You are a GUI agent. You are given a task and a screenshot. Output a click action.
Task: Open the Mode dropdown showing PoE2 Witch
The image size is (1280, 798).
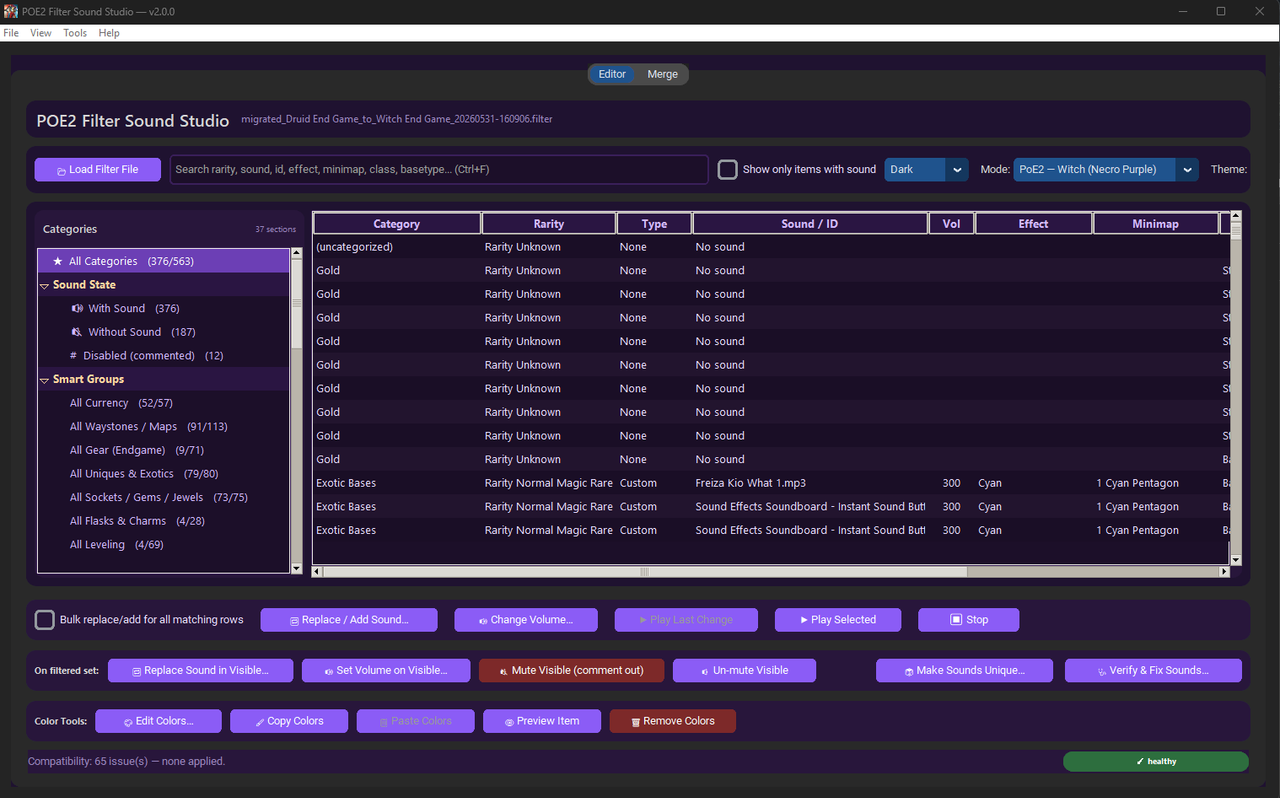(1106, 170)
